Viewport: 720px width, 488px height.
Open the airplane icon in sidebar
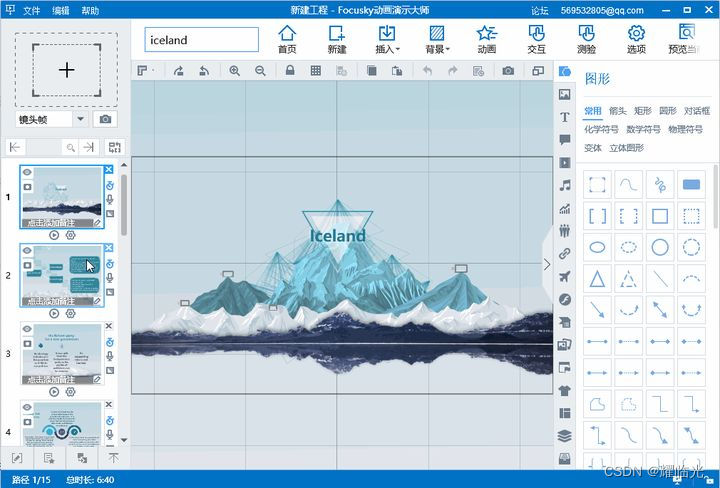565,276
